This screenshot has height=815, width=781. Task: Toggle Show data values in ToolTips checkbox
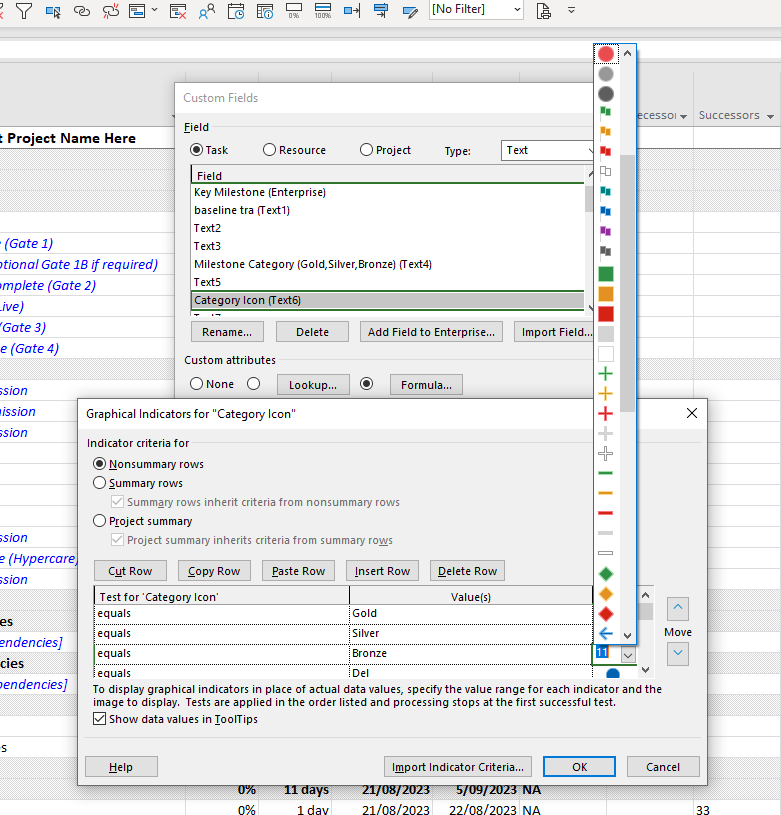click(x=99, y=719)
